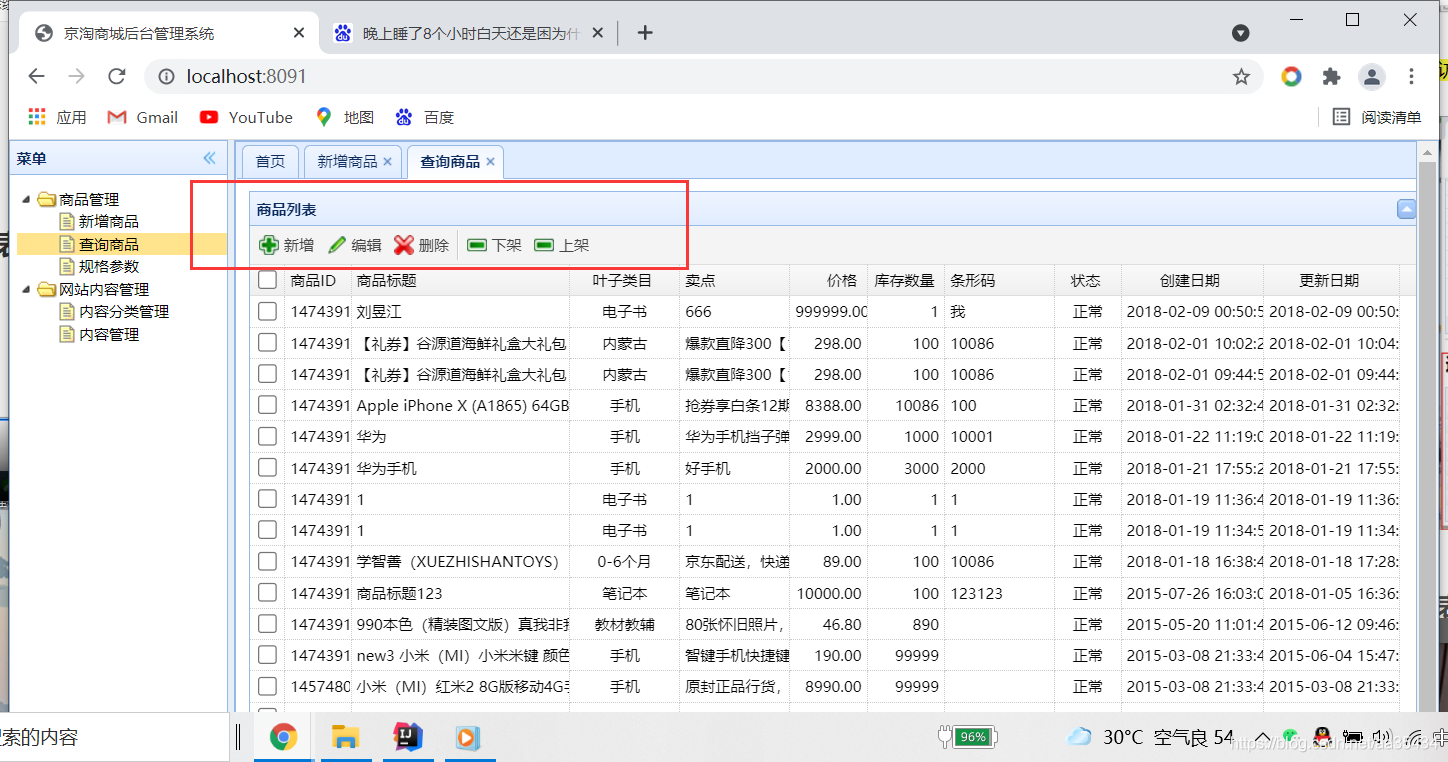Open 新增商品 in the menu tree
1448x762 pixels.
[x=109, y=221]
